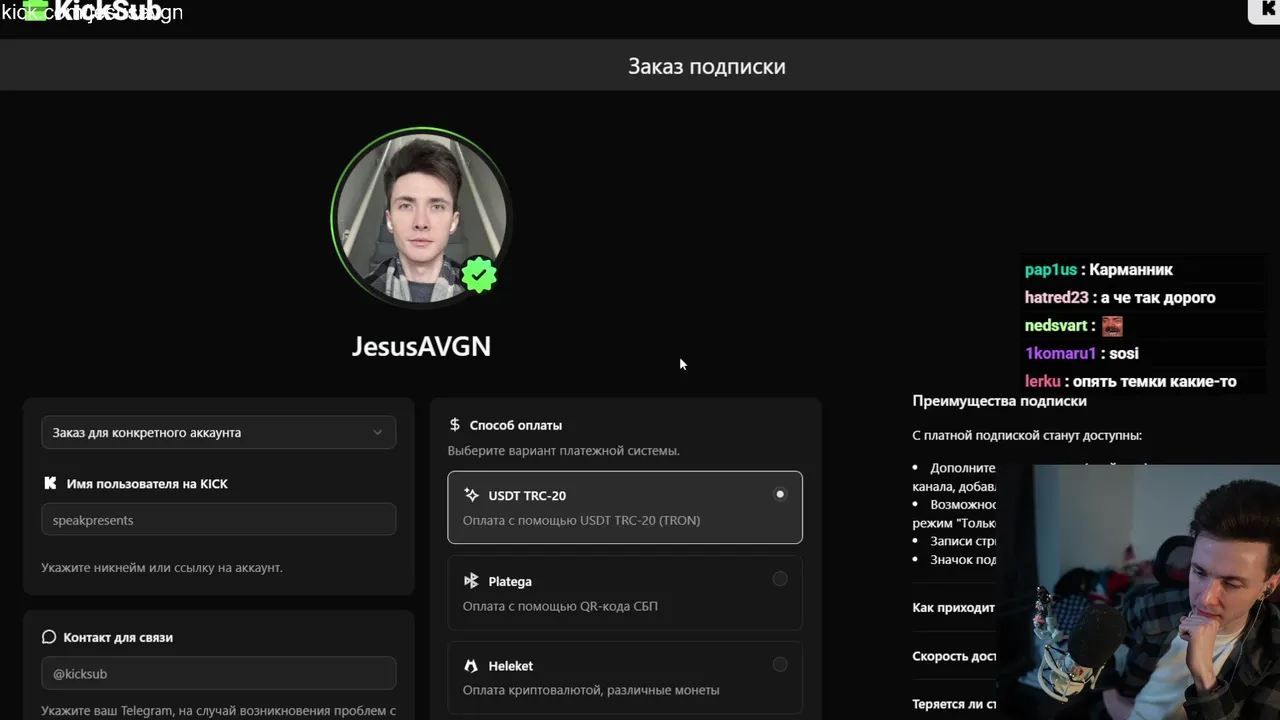Click the emote in nedsvart's chat message
The width and height of the screenshot is (1280, 720).
(x=1112, y=326)
